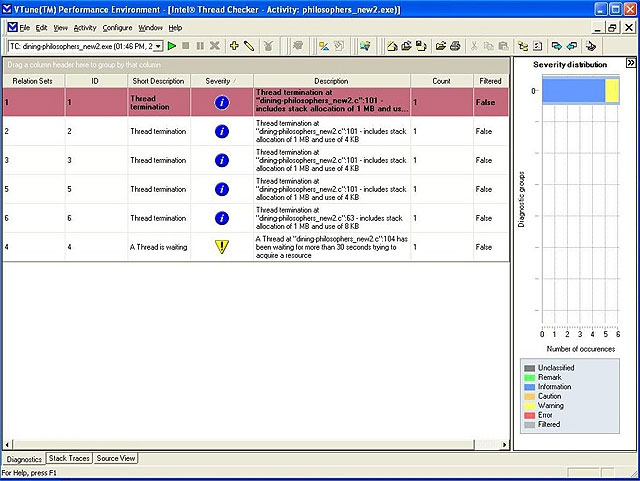Sort by Count column header
640x481 pixels.
tap(442, 81)
